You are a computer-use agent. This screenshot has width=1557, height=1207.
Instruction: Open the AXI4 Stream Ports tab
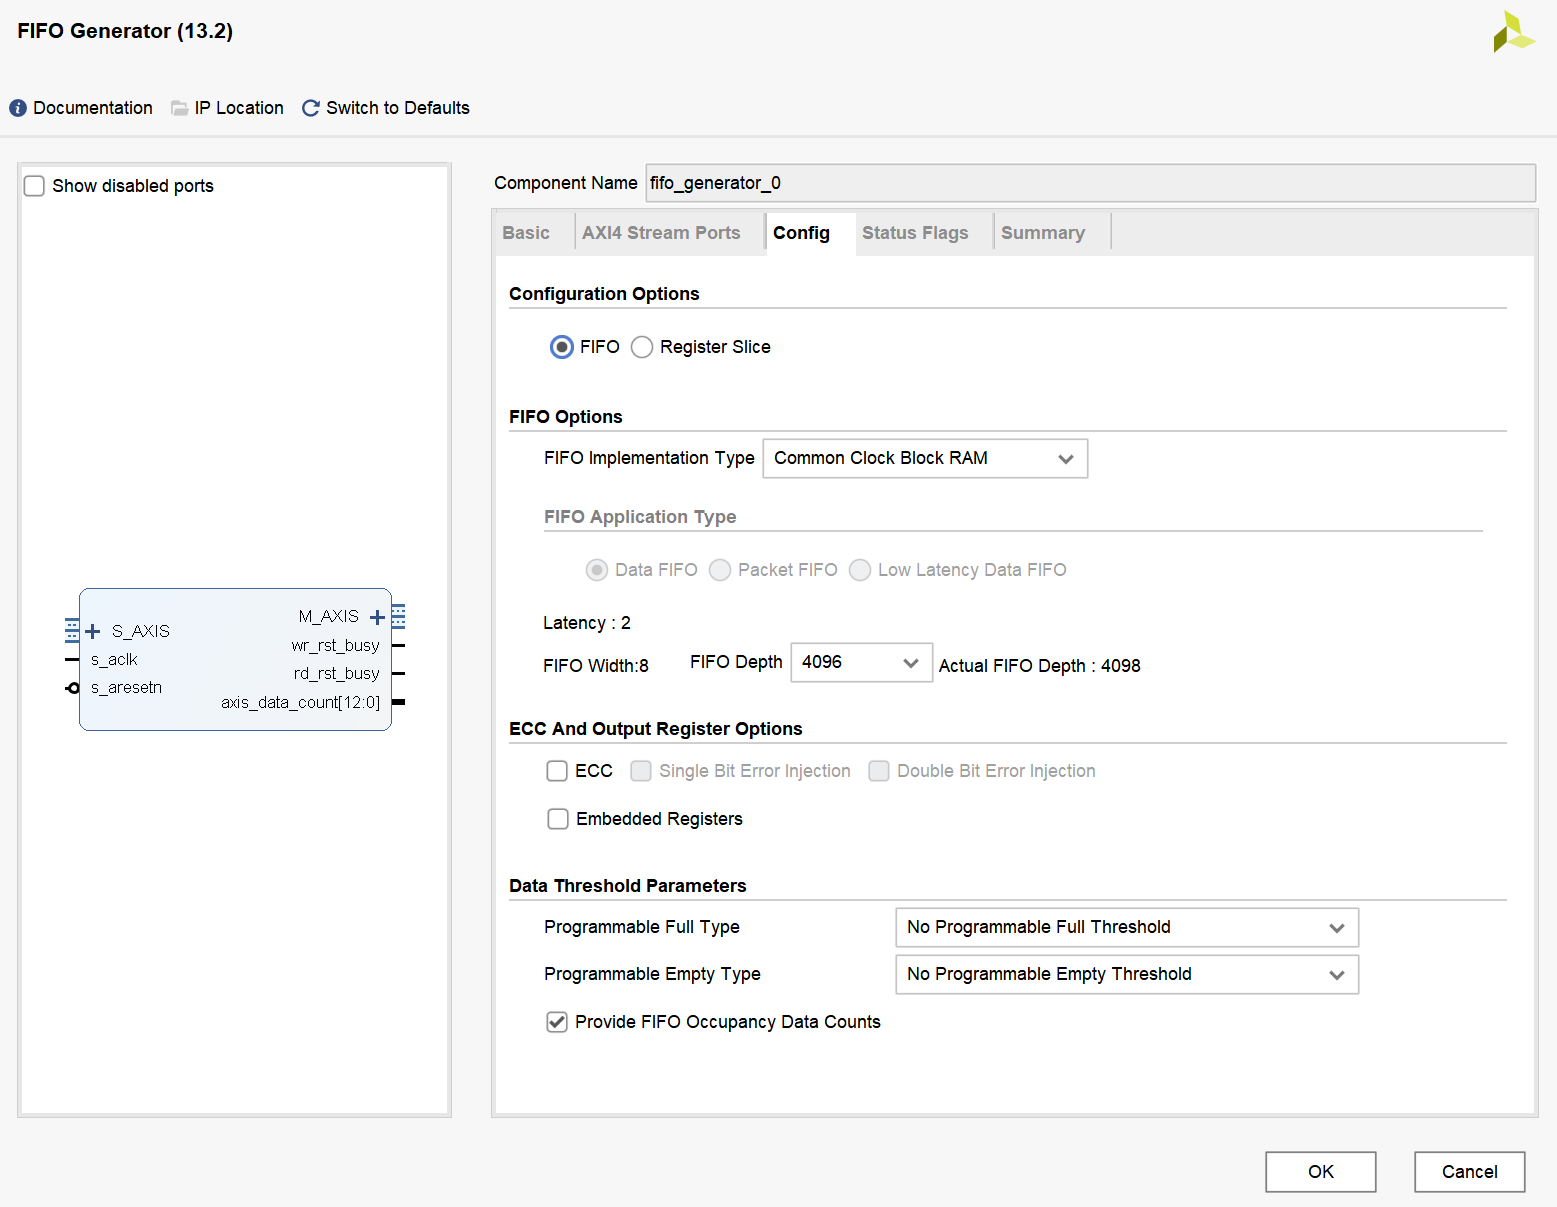tap(661, 233)
